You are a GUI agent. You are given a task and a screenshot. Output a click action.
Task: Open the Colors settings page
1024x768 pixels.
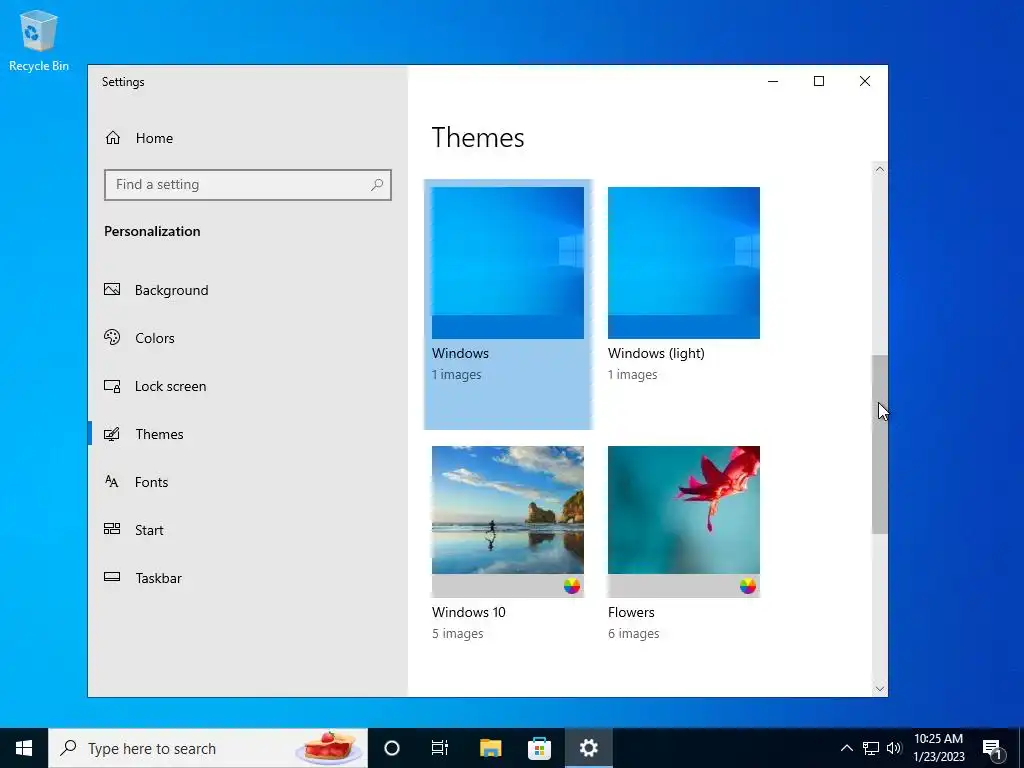(x=247, y=338)
